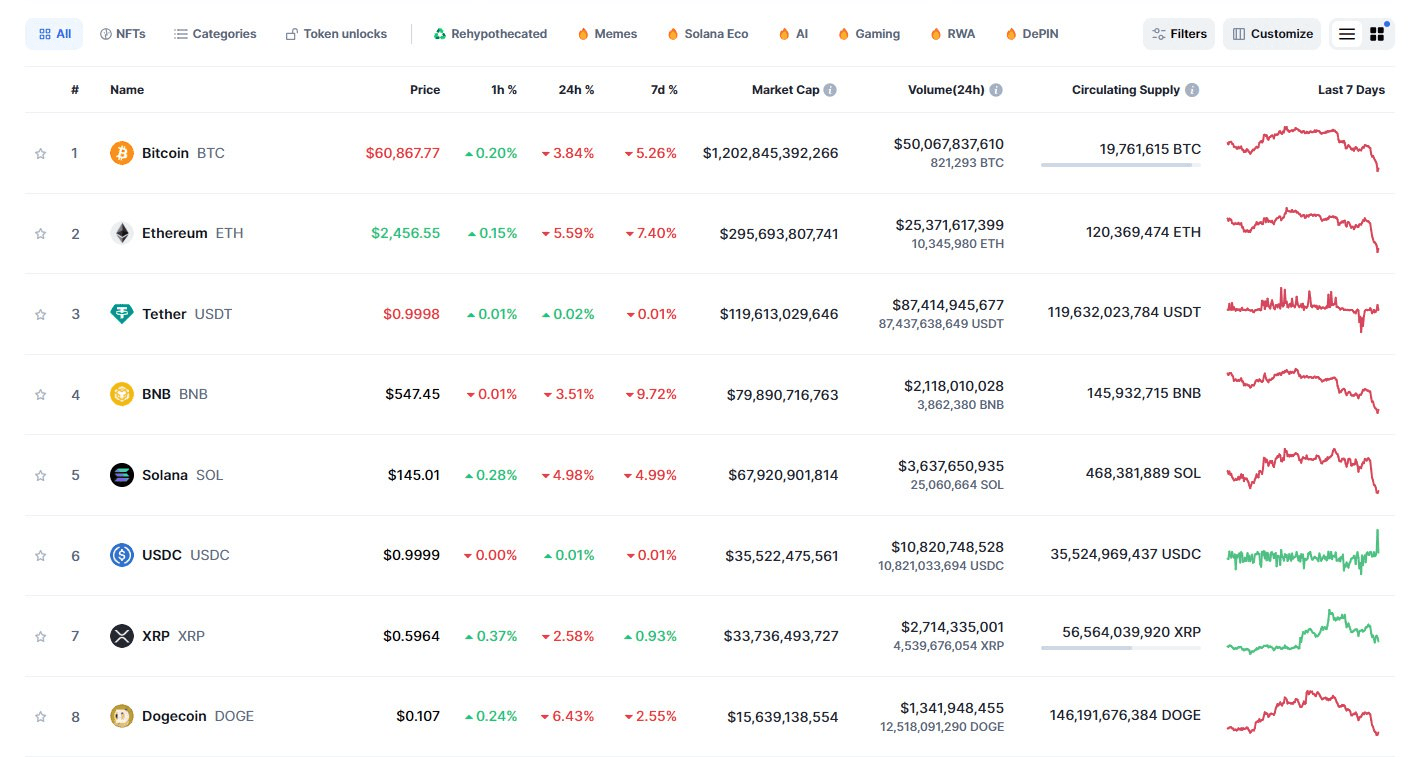Click Solana price $145.01
The height and width of the screenshot is (757, 1420).
point(414,475)
